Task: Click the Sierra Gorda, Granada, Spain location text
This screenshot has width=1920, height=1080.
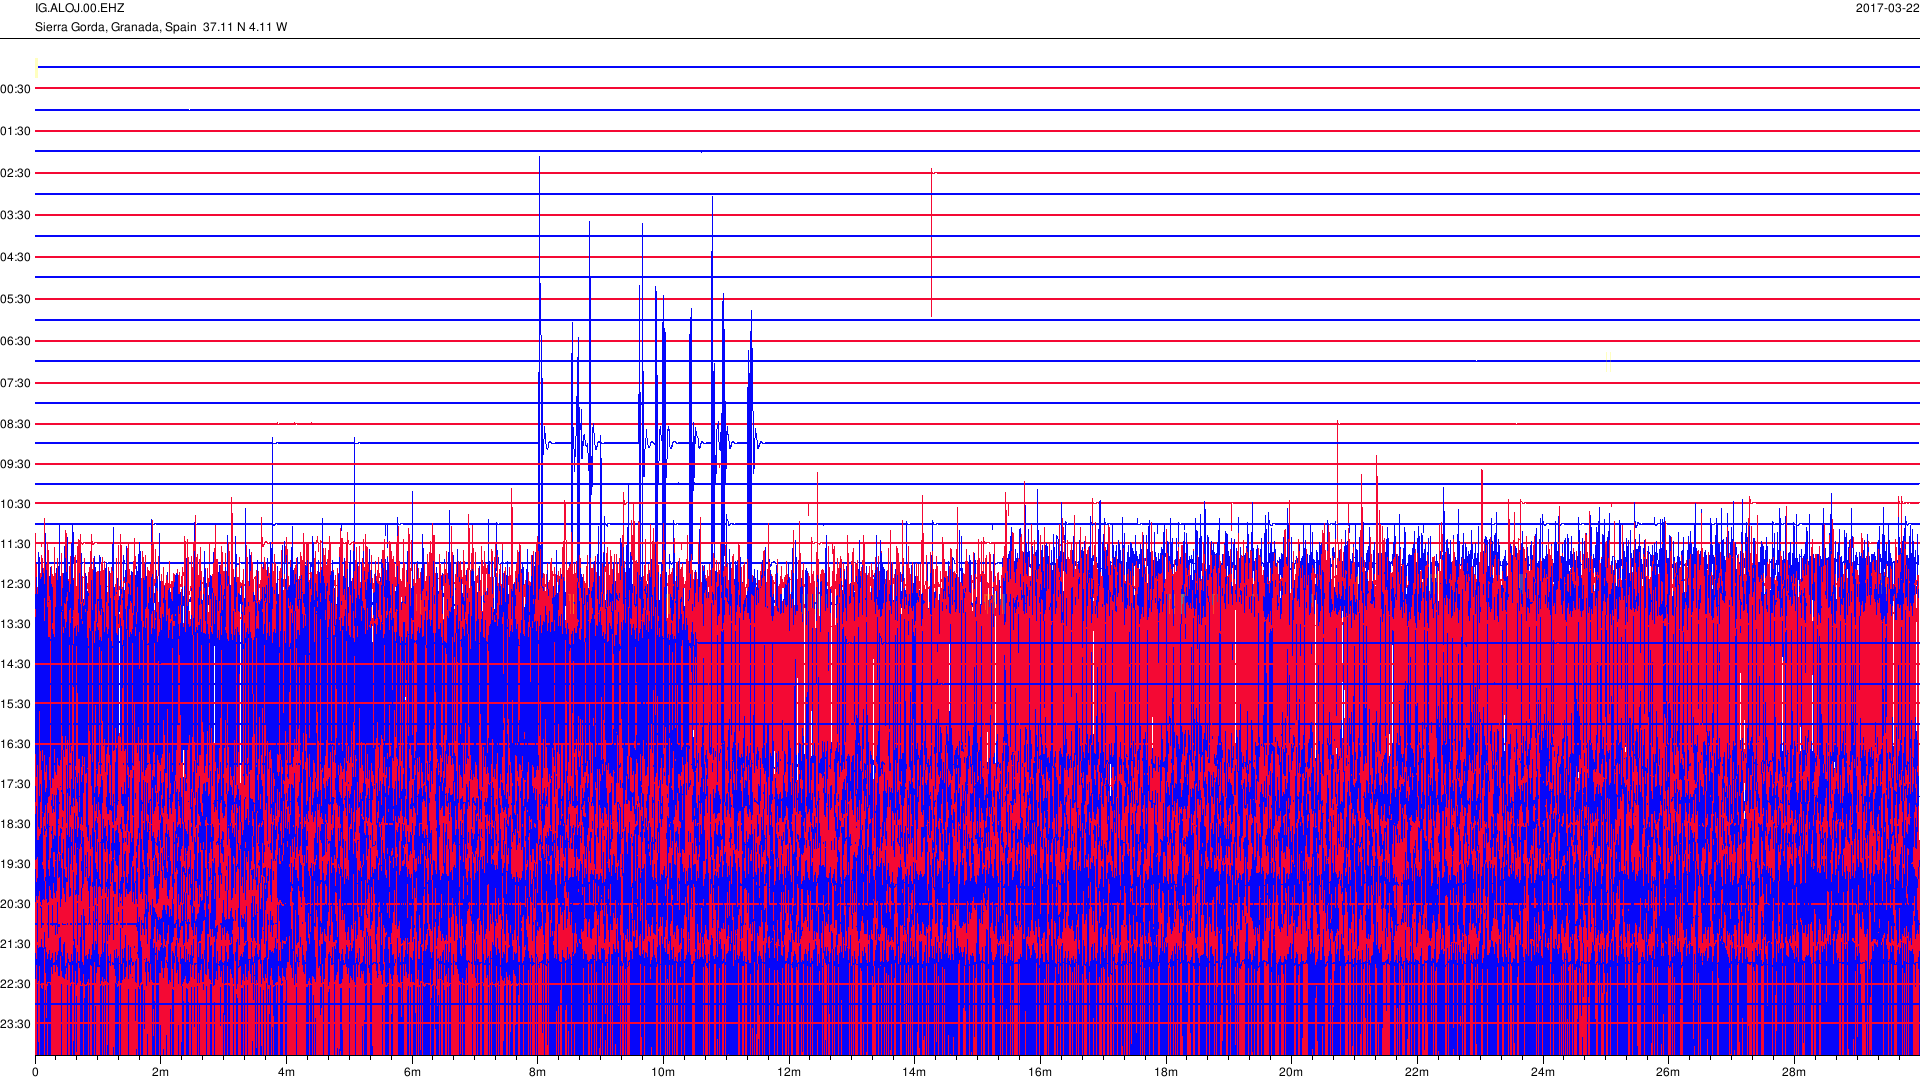Action: (x=116, y=27)
